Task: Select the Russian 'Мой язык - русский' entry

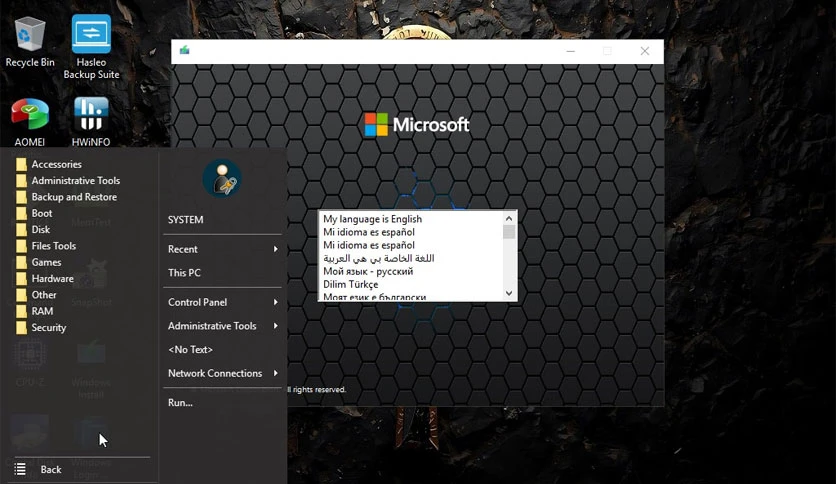Action: click(368, 271)
